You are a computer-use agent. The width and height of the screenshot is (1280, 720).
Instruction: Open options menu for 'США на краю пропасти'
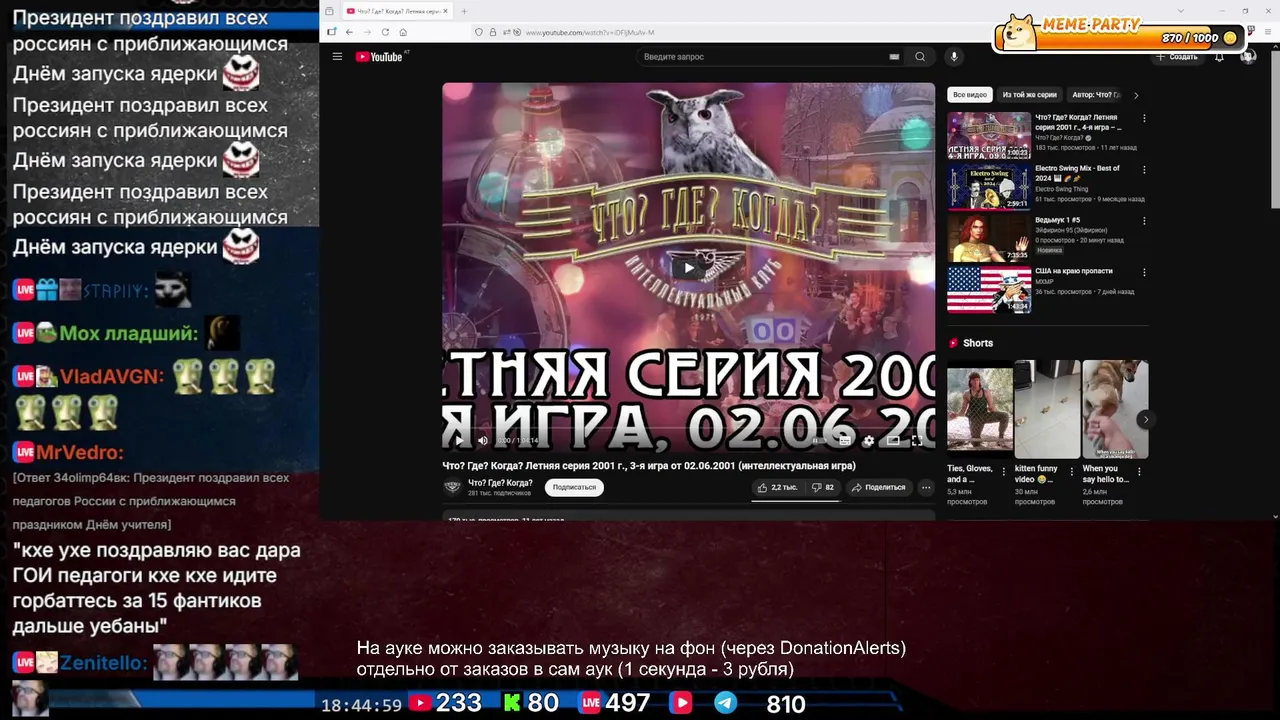pos(1144,272)
